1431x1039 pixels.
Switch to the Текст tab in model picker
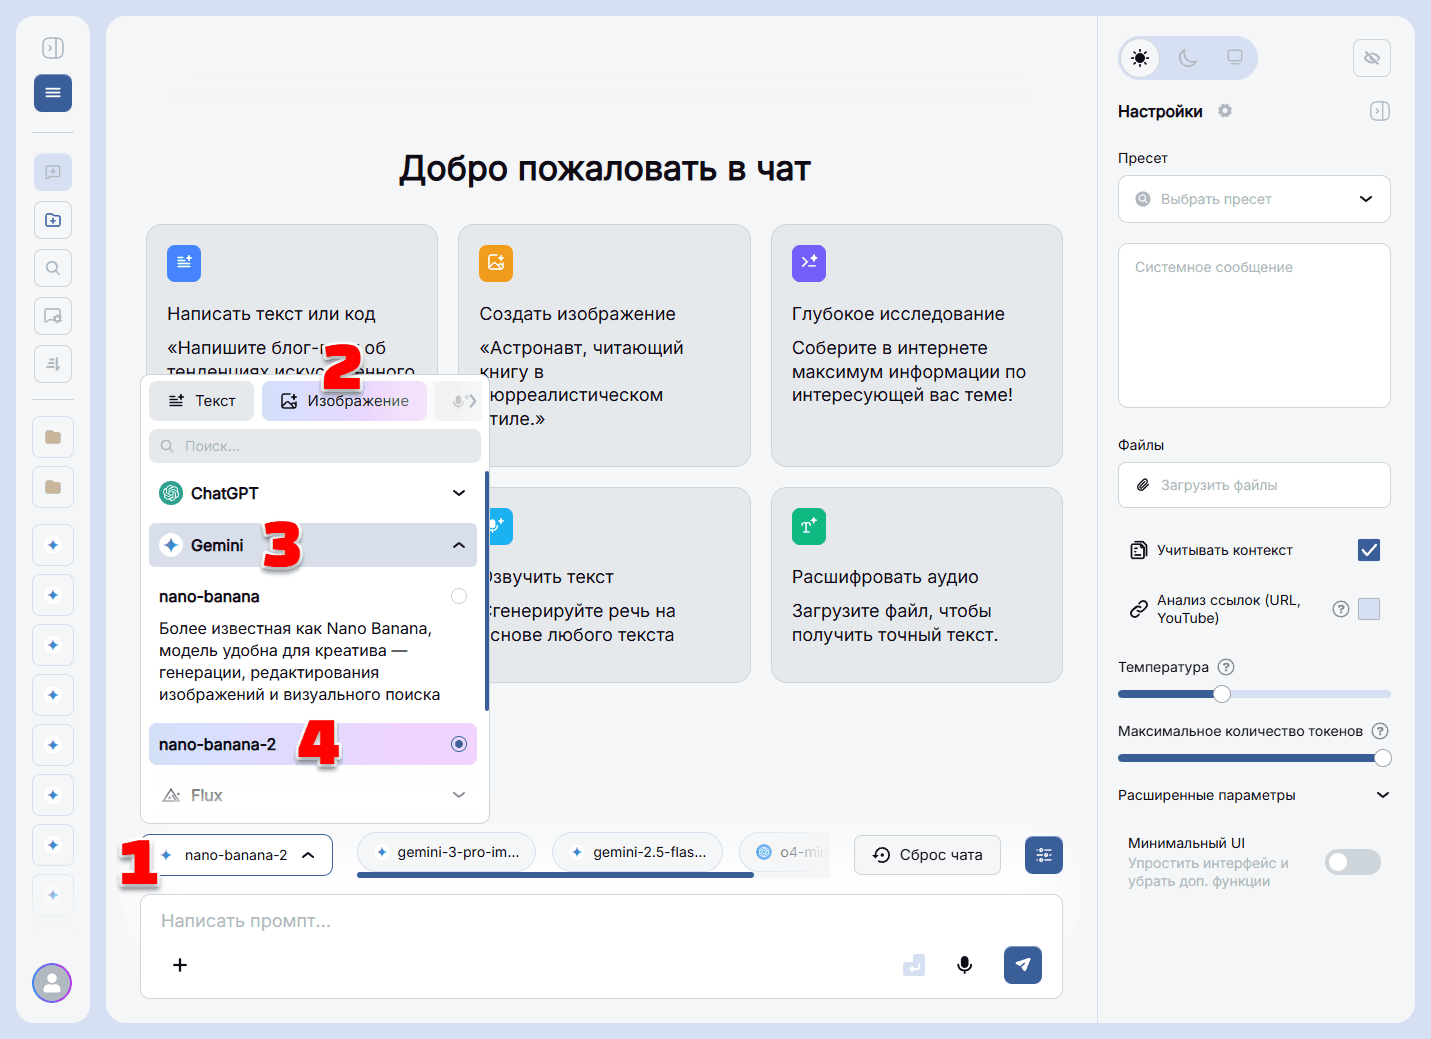(201, 400)
